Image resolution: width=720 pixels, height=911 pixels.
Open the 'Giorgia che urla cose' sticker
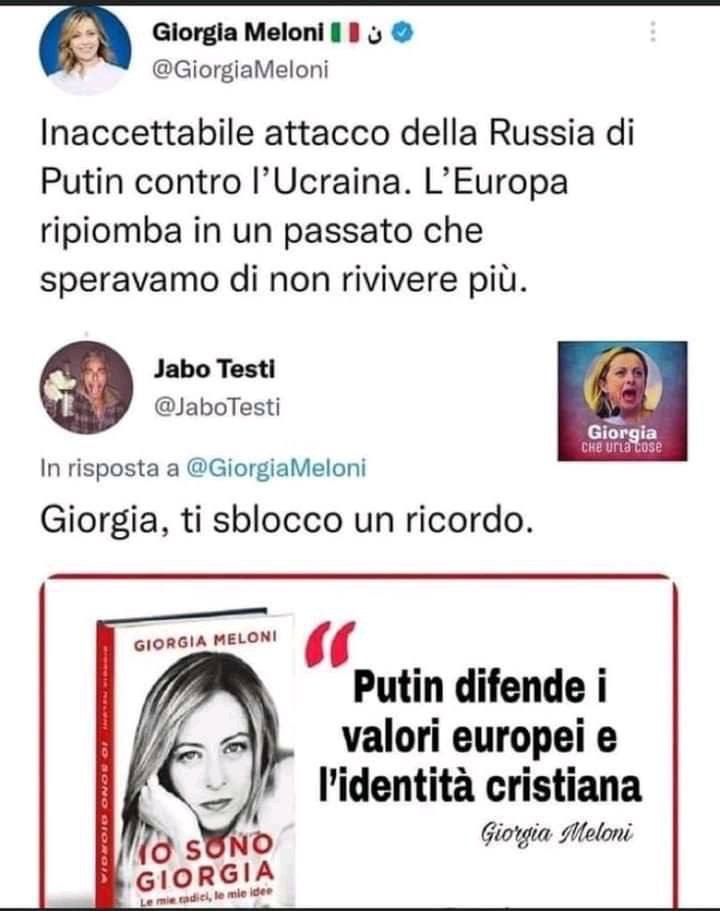622,401
